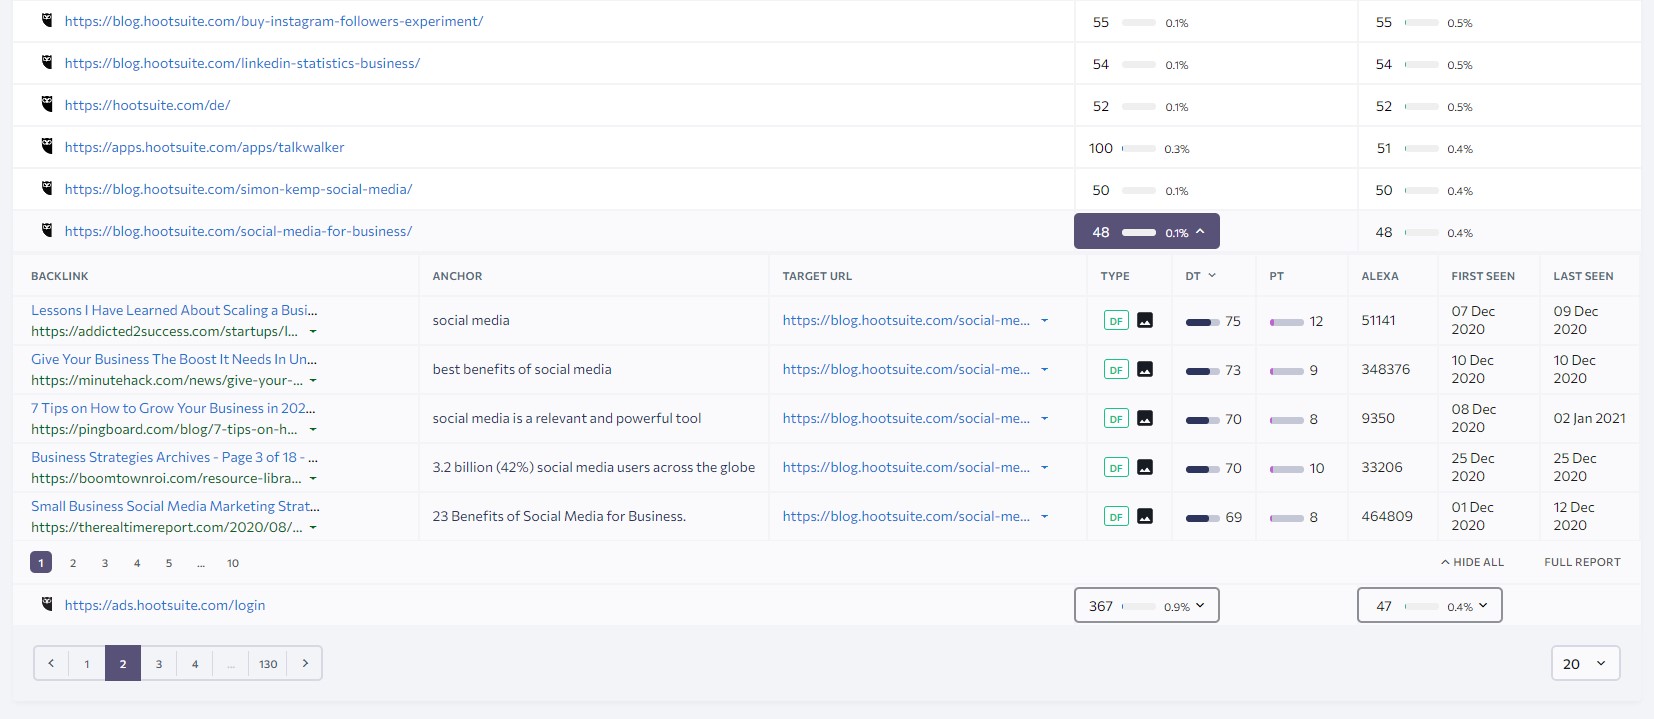Screen dimensions: 1654x719
Task: Go to previous page with left arrow
Action: click(x=51, y=663)
